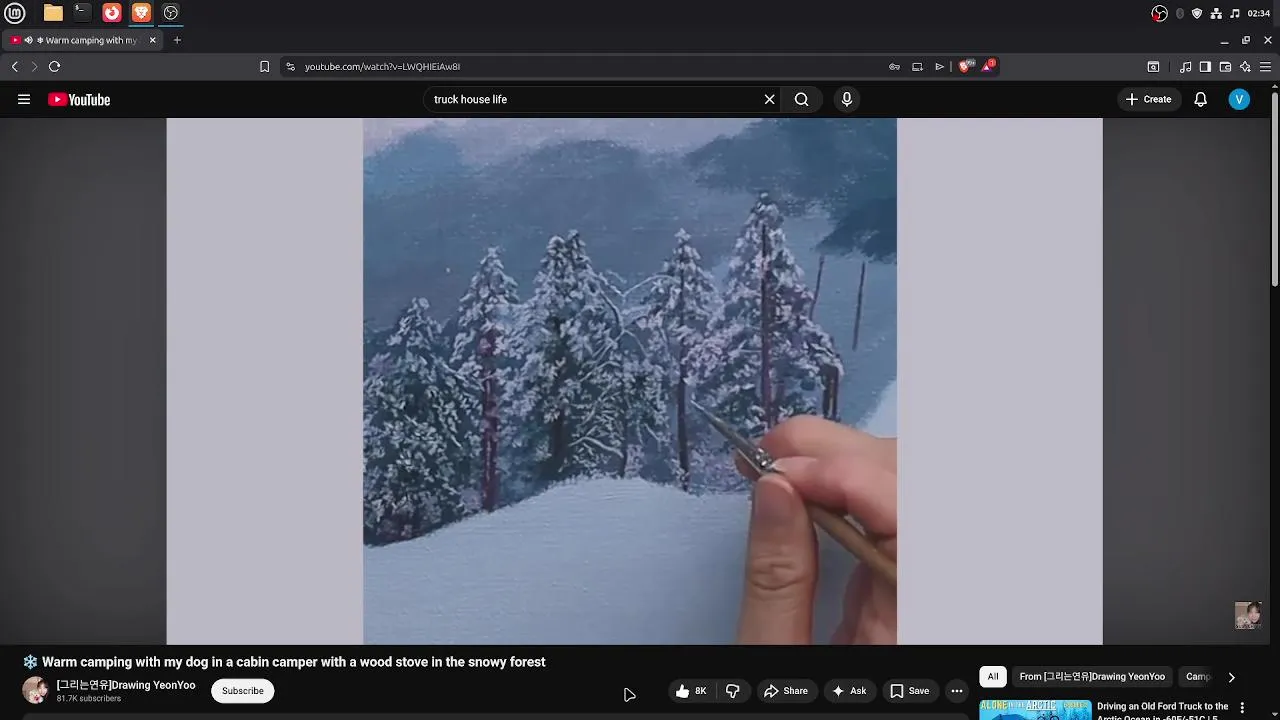
Task: Open the file manager folder icon
Action: (53, 13)
